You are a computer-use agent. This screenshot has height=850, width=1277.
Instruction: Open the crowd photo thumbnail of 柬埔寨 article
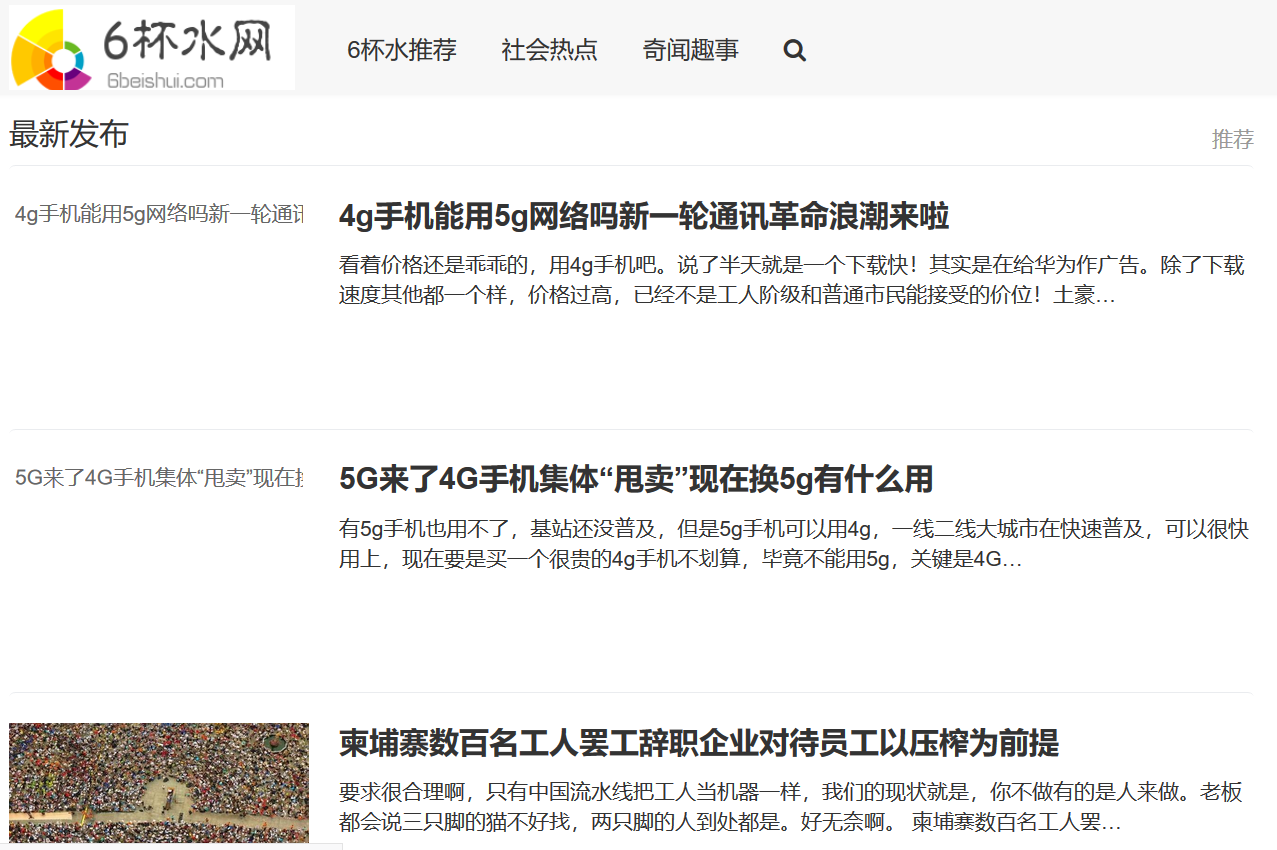click(159, 783)
